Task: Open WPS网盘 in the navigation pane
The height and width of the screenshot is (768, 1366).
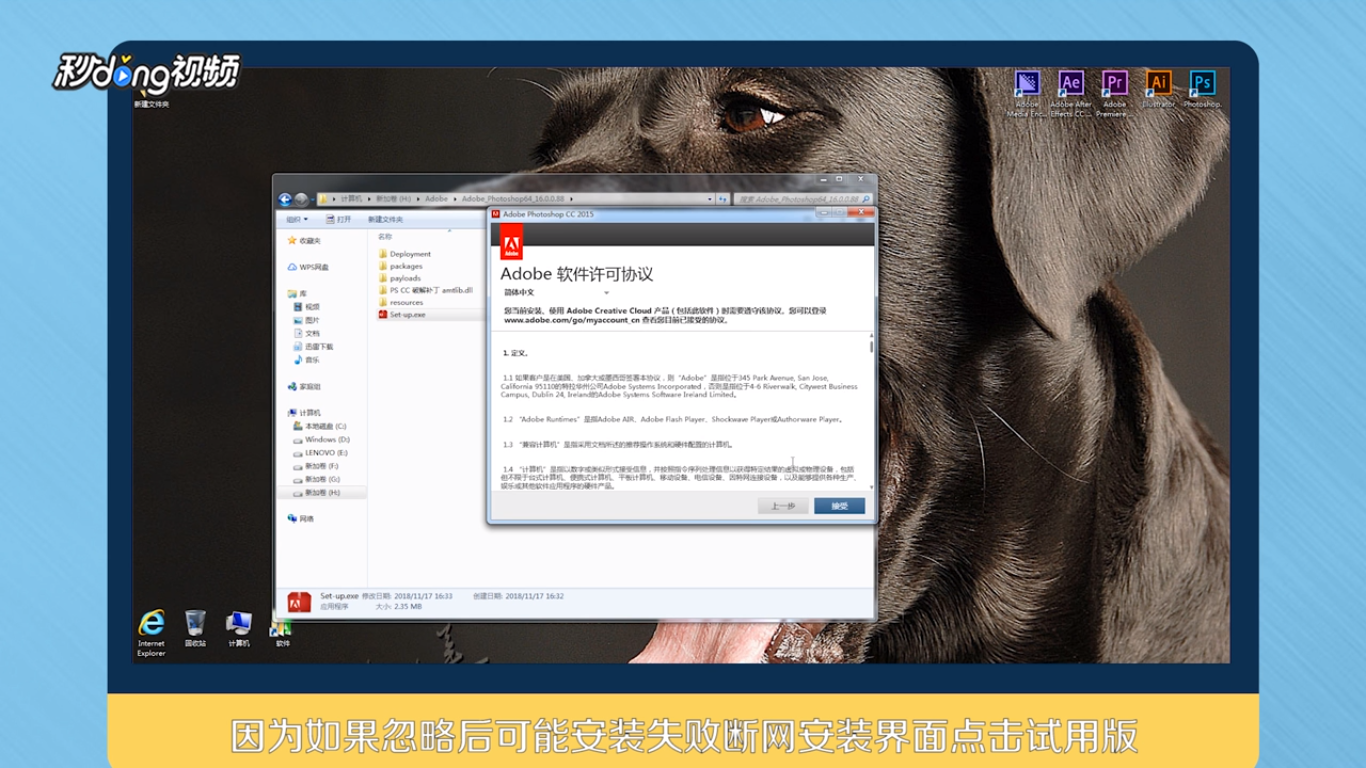Action: click(x=308, y=267)
